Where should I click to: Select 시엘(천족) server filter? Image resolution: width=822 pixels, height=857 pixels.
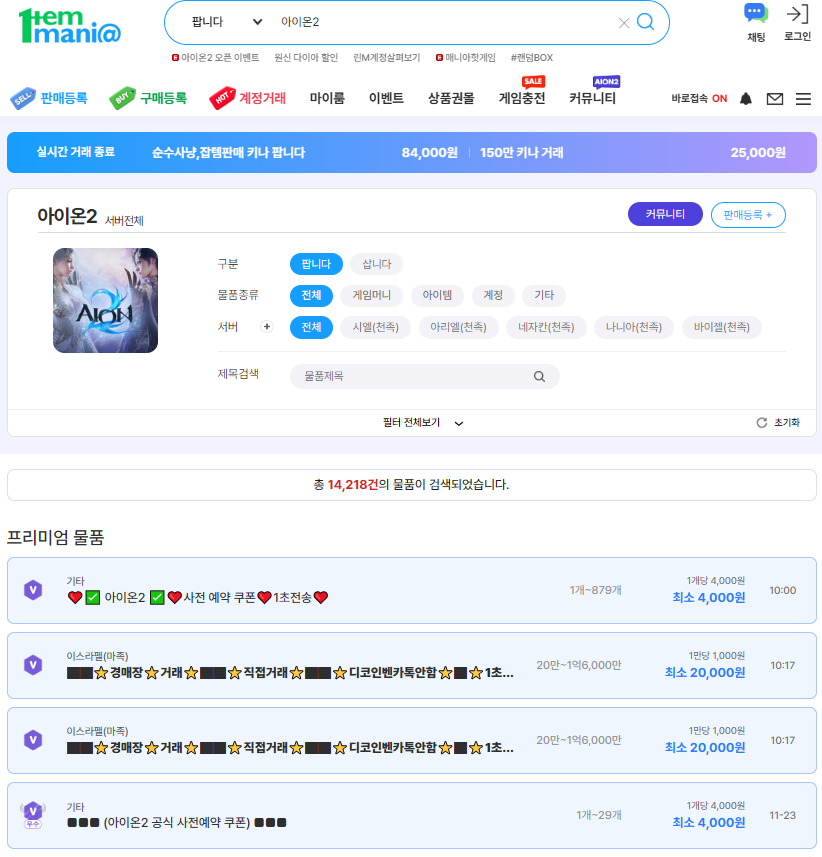tap(375, 327)
